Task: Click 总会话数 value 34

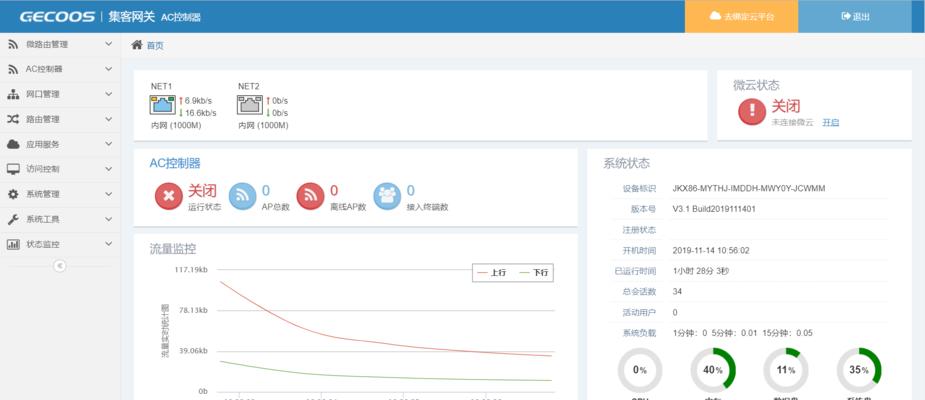Action: (x=677, y=291)
